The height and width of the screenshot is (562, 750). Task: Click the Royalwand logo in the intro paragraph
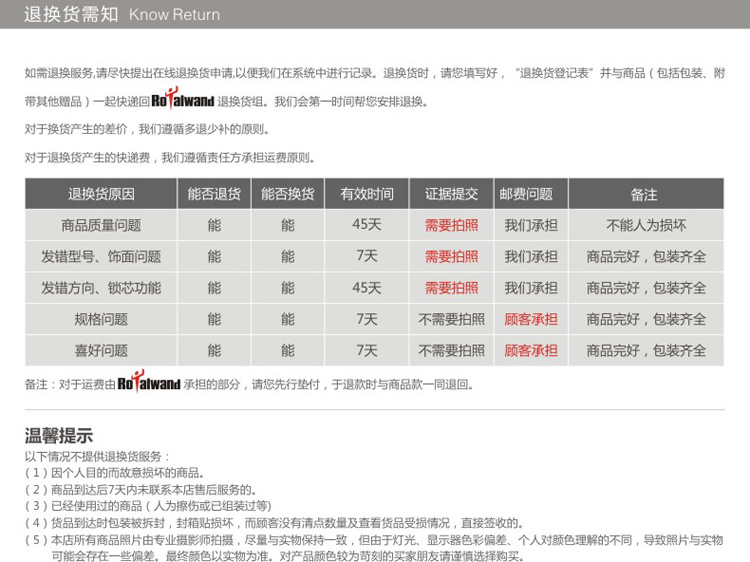point(183,99)
